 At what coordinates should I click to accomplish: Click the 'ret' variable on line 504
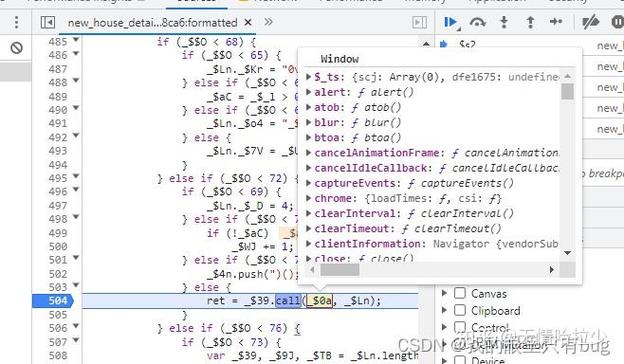tap(216, 300)
